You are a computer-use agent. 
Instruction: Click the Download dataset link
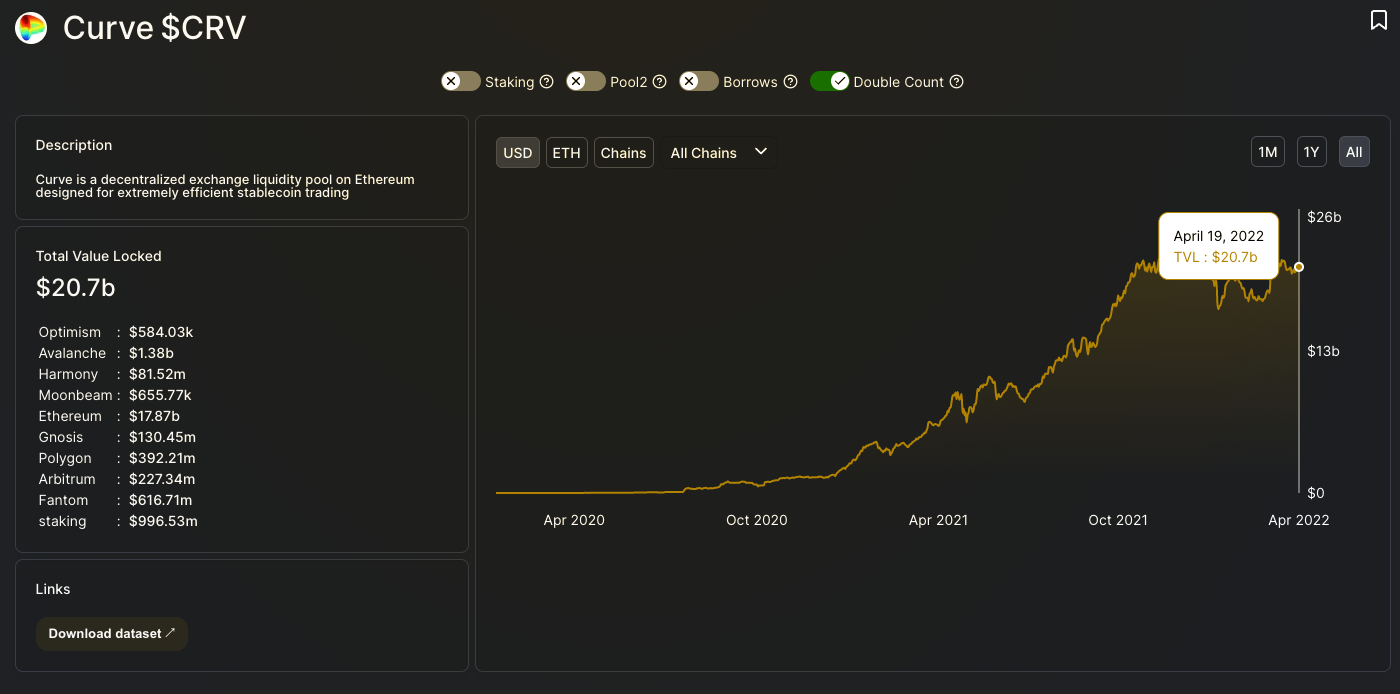(x=112, y=634)
